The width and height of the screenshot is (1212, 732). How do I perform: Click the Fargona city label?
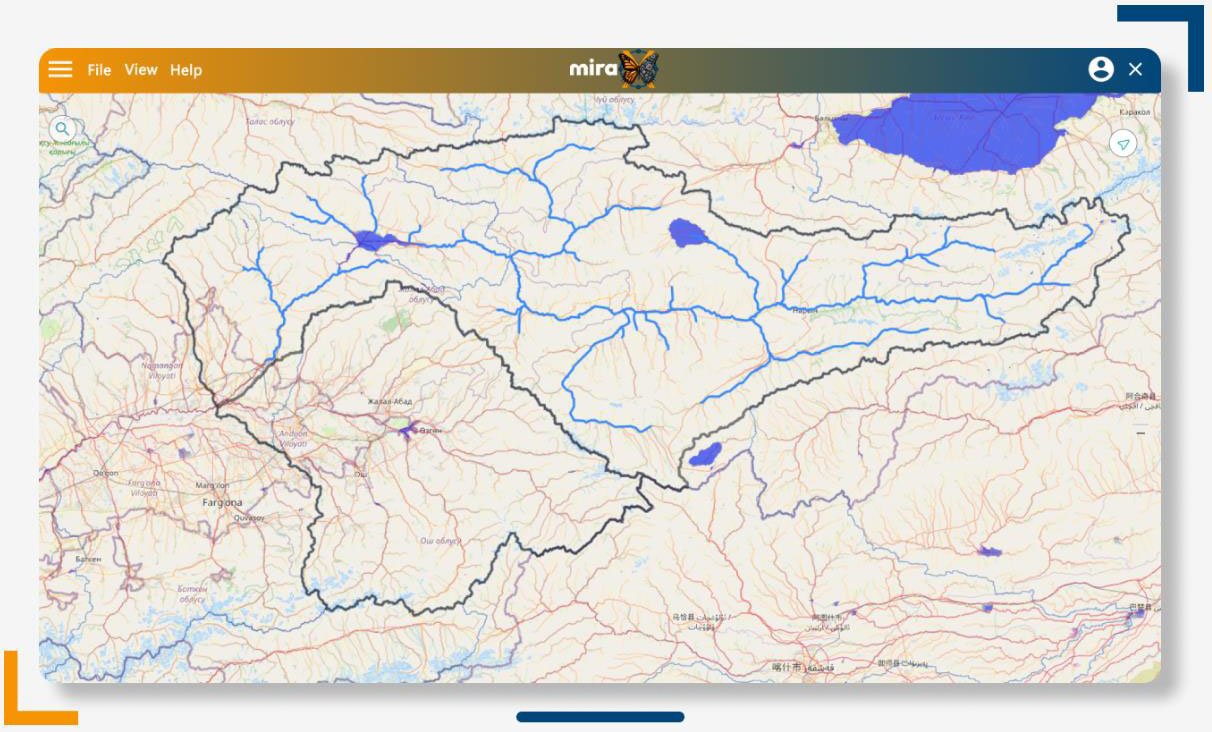coord(223,502)
